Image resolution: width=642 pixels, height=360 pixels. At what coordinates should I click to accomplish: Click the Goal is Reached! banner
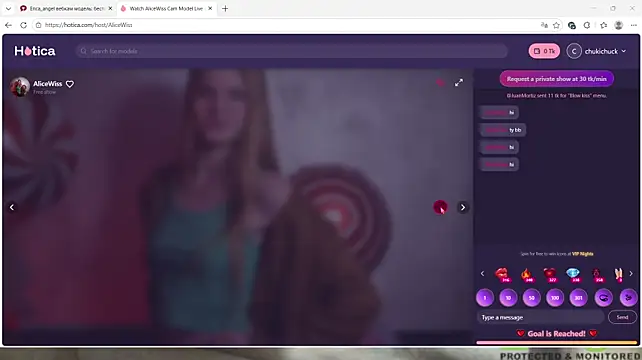point(556,333)
